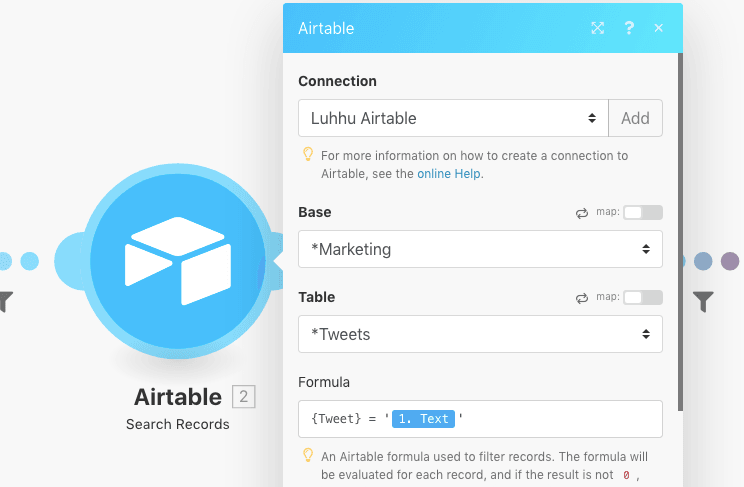Click the Add connection button
Image resolution: width=744 pixels, height=487 pixels.
[635, 118]
